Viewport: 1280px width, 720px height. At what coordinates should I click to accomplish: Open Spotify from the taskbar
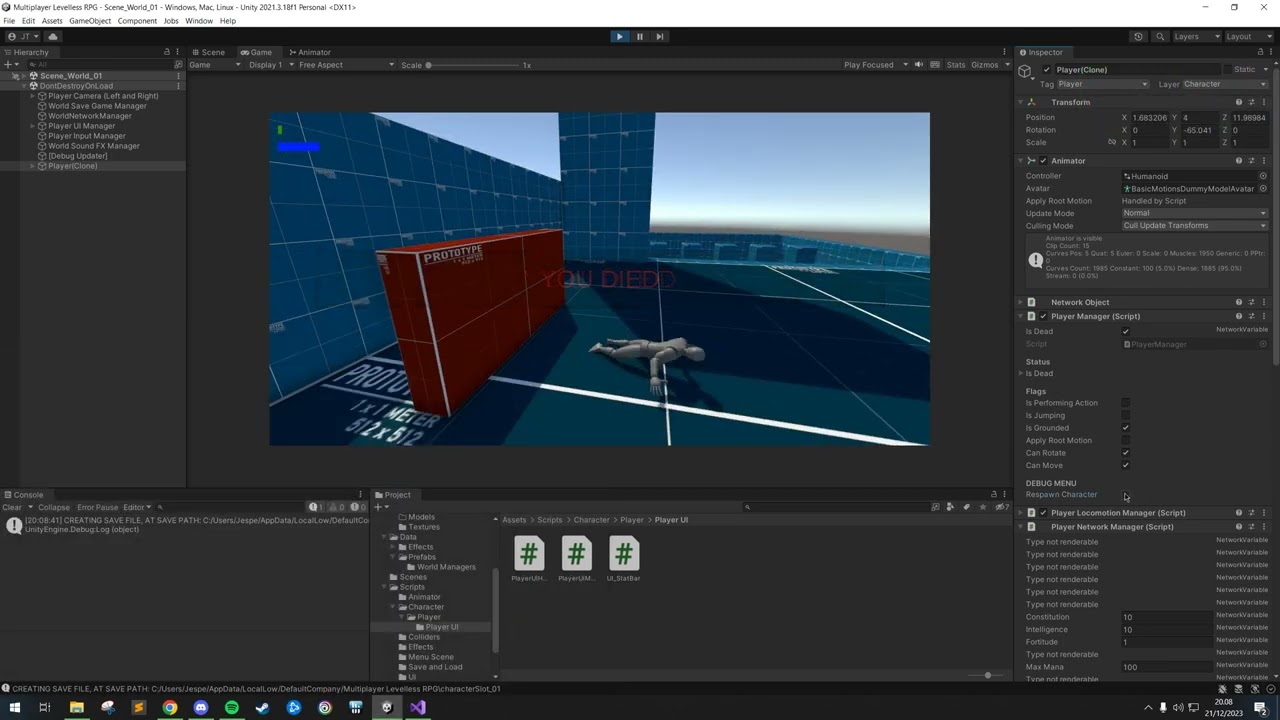point(232,708)
